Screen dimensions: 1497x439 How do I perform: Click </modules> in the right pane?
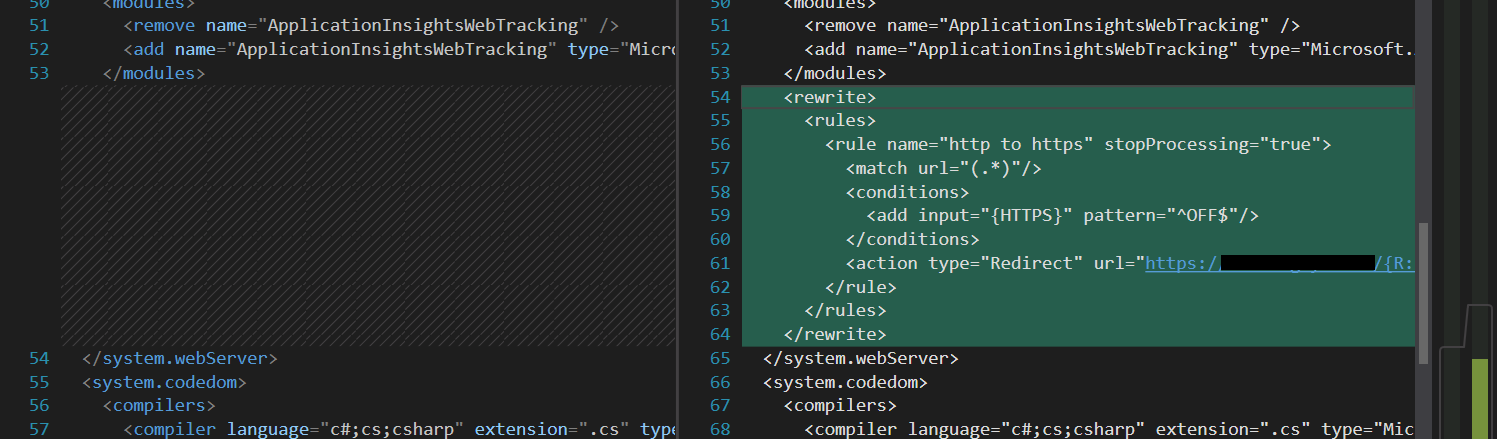click(x=835, y=73)
